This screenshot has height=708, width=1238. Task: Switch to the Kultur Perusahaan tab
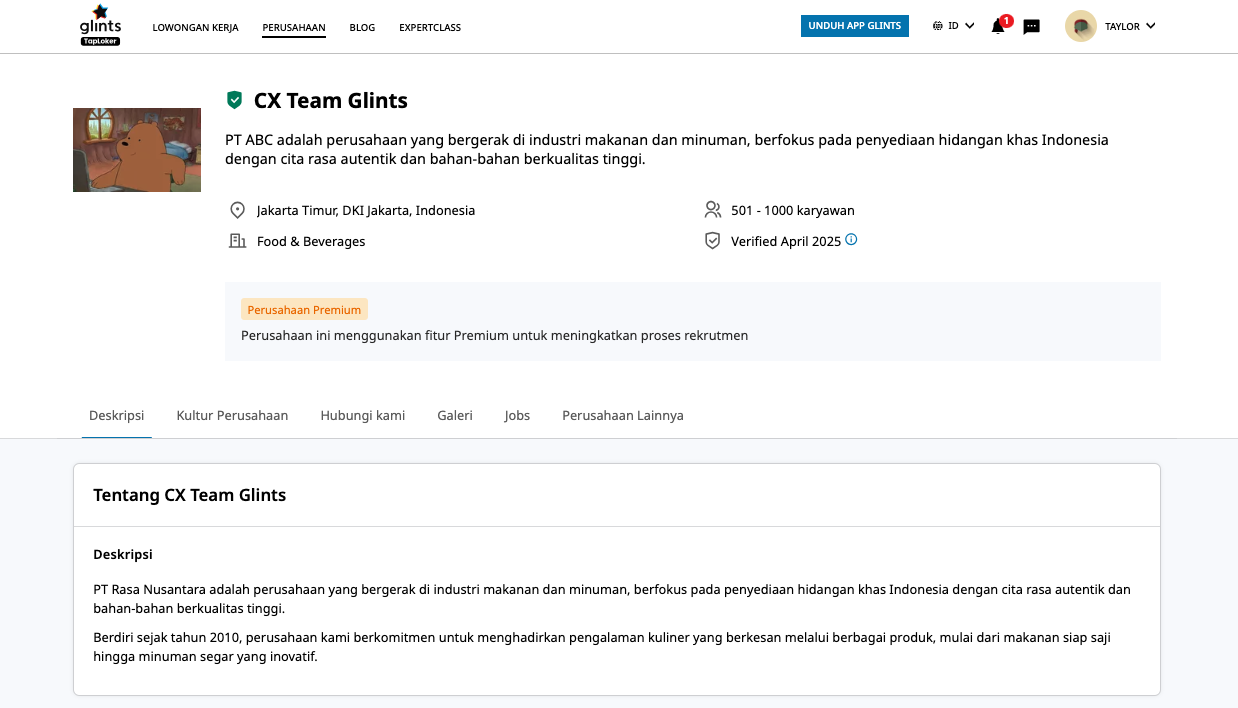[232, 415]
